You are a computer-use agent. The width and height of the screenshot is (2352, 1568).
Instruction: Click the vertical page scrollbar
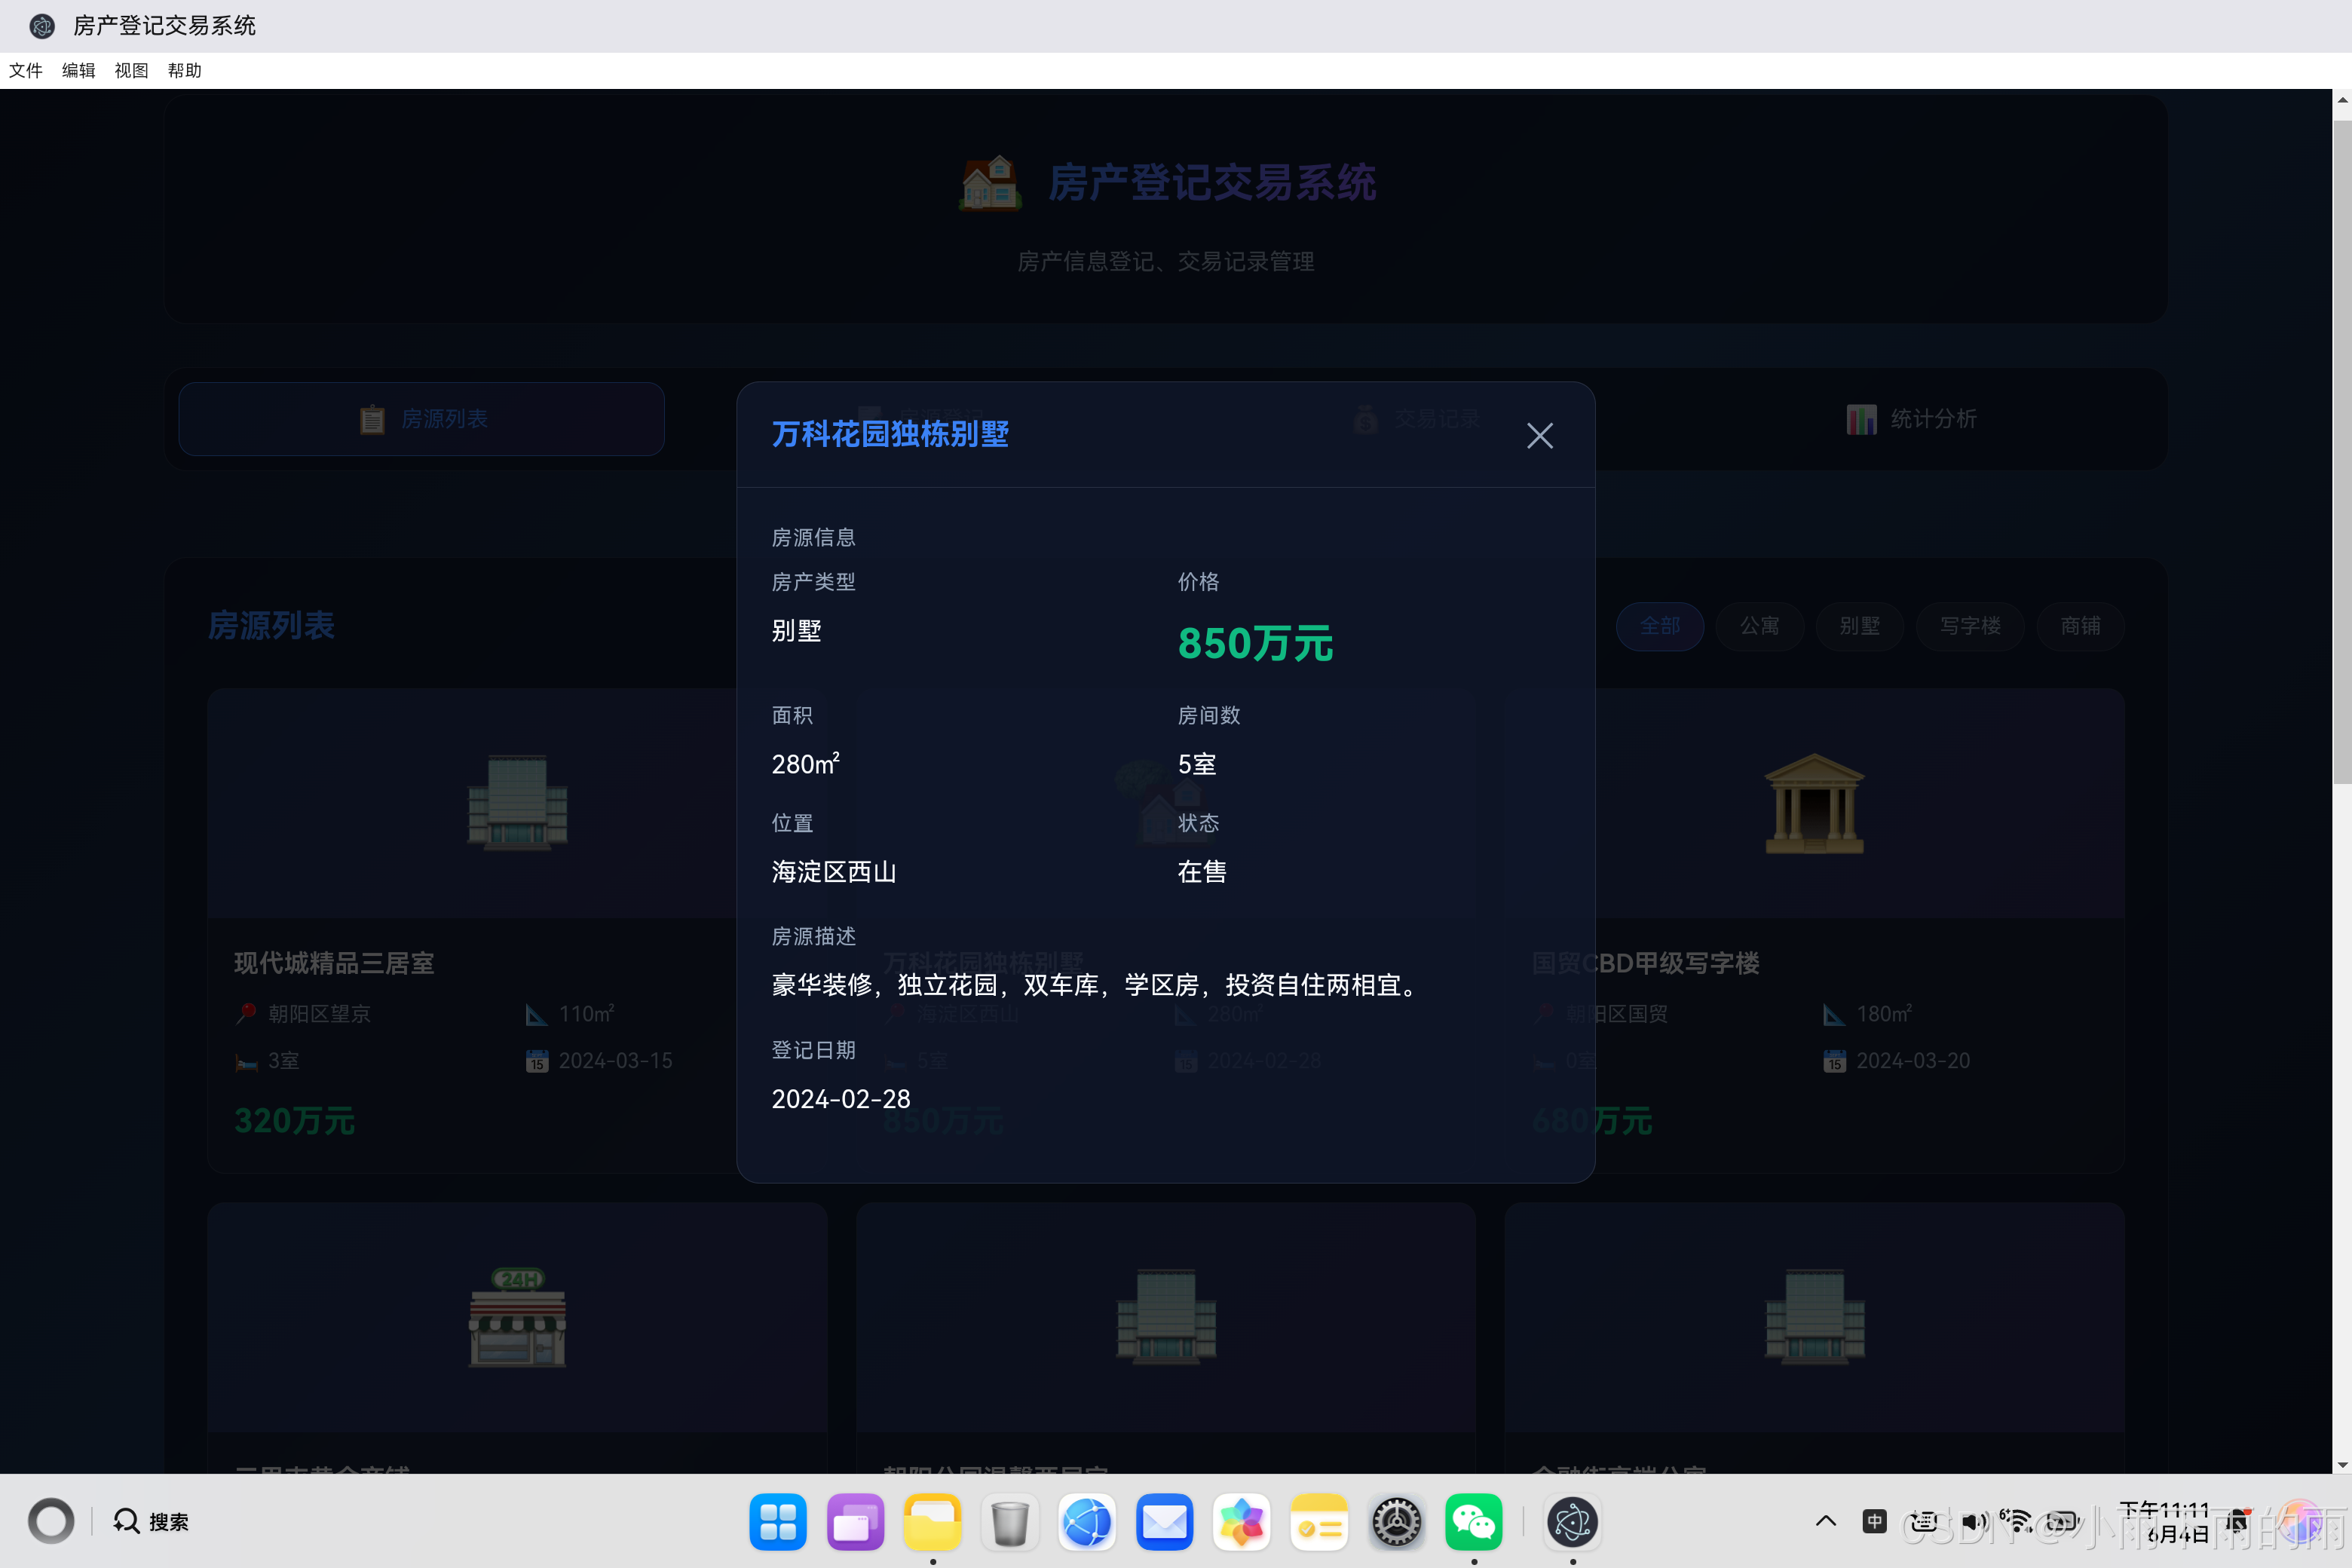[x=2342, y=452]
